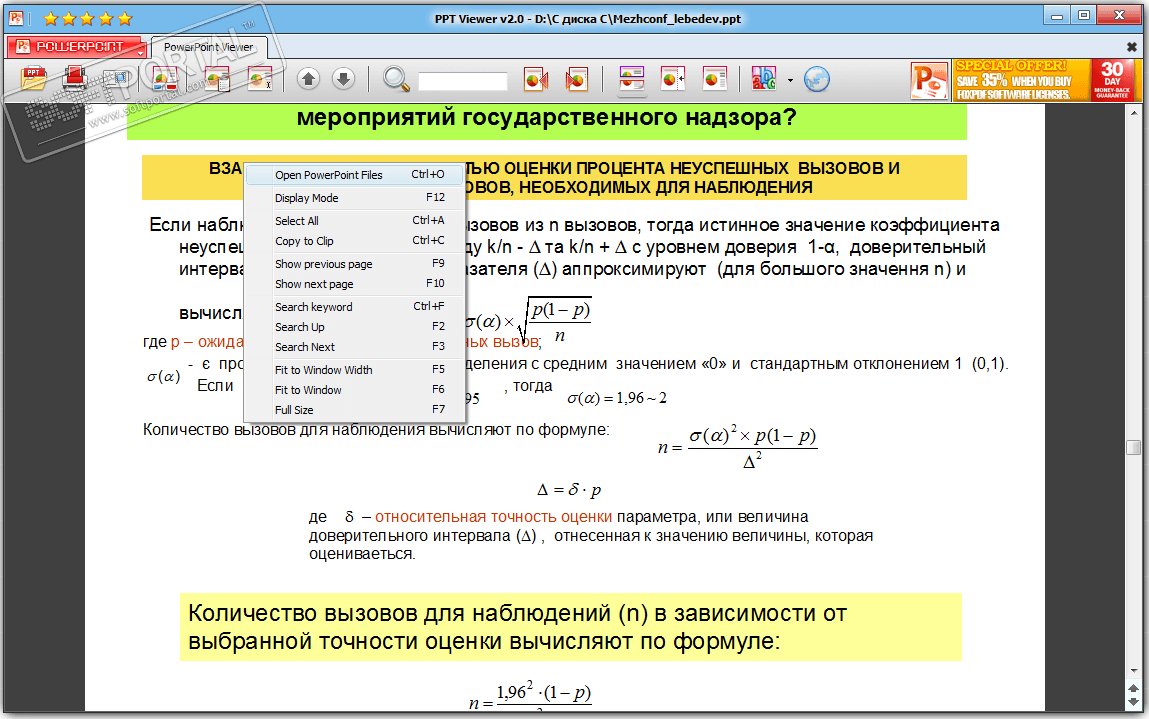Click the globe website icon

point(816,78)
